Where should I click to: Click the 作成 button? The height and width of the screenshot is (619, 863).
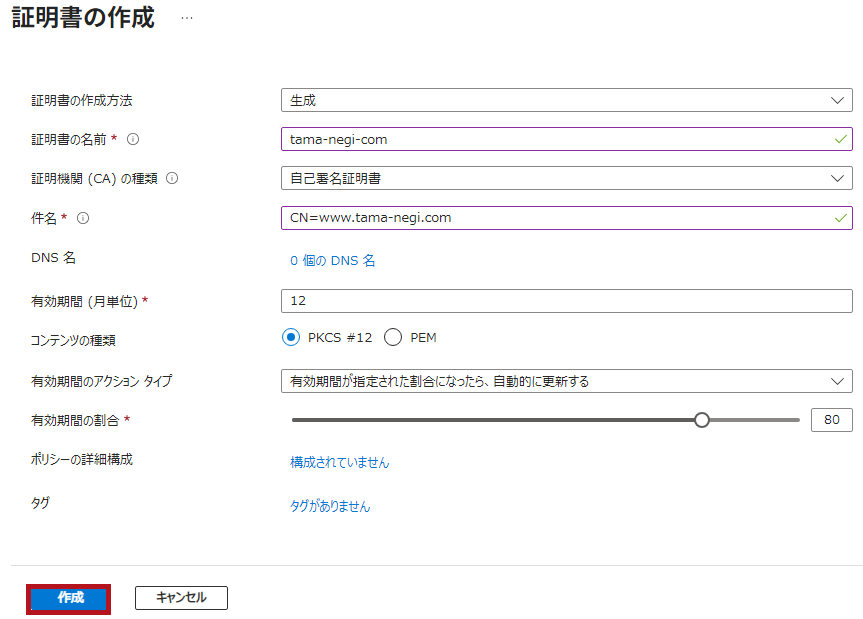click(x=69, y=599)
